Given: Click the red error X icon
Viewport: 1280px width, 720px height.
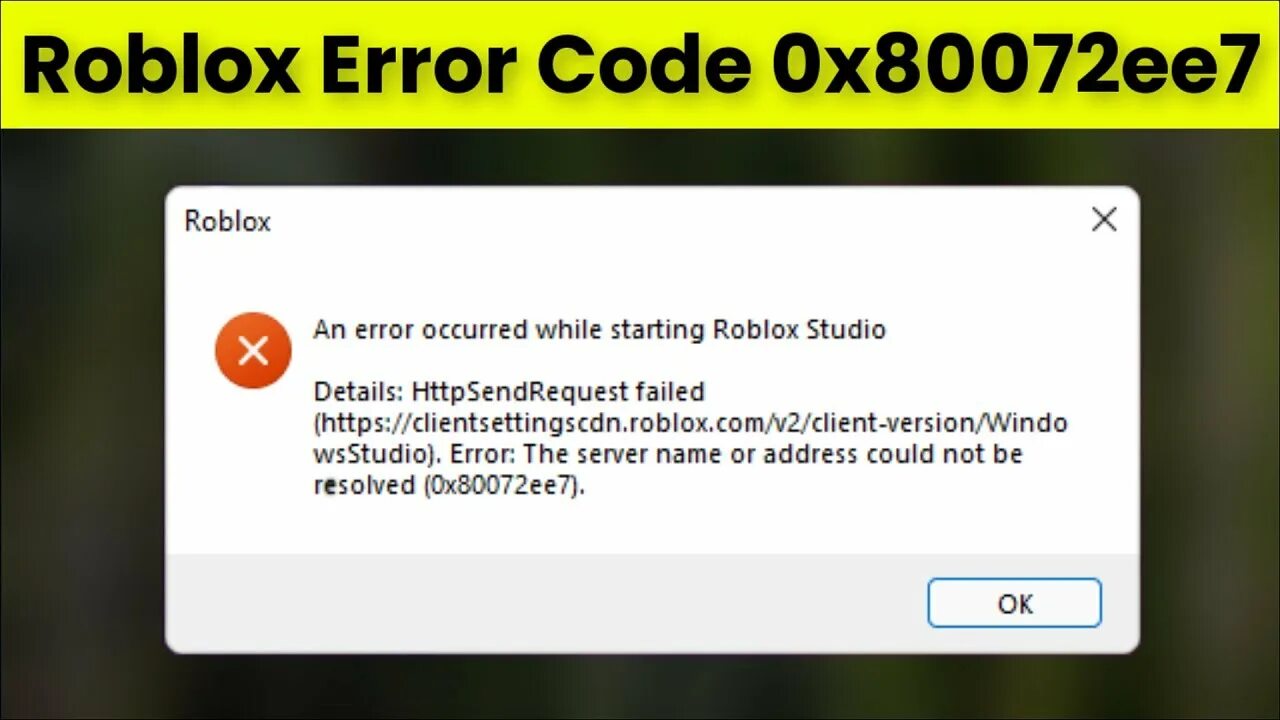Looking at the screenshot, I should point(253,350).
